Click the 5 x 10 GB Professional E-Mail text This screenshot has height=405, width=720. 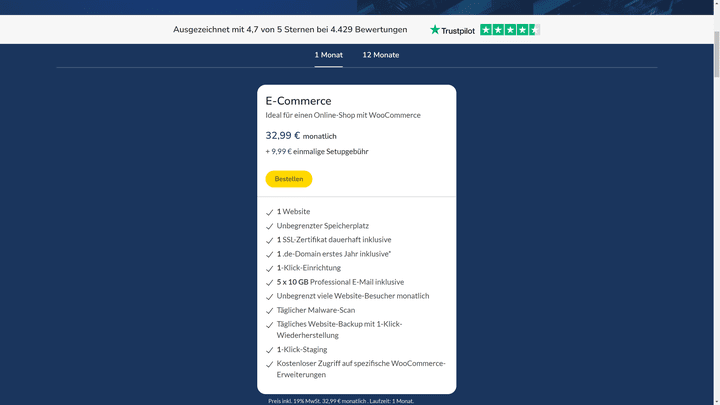340,282
